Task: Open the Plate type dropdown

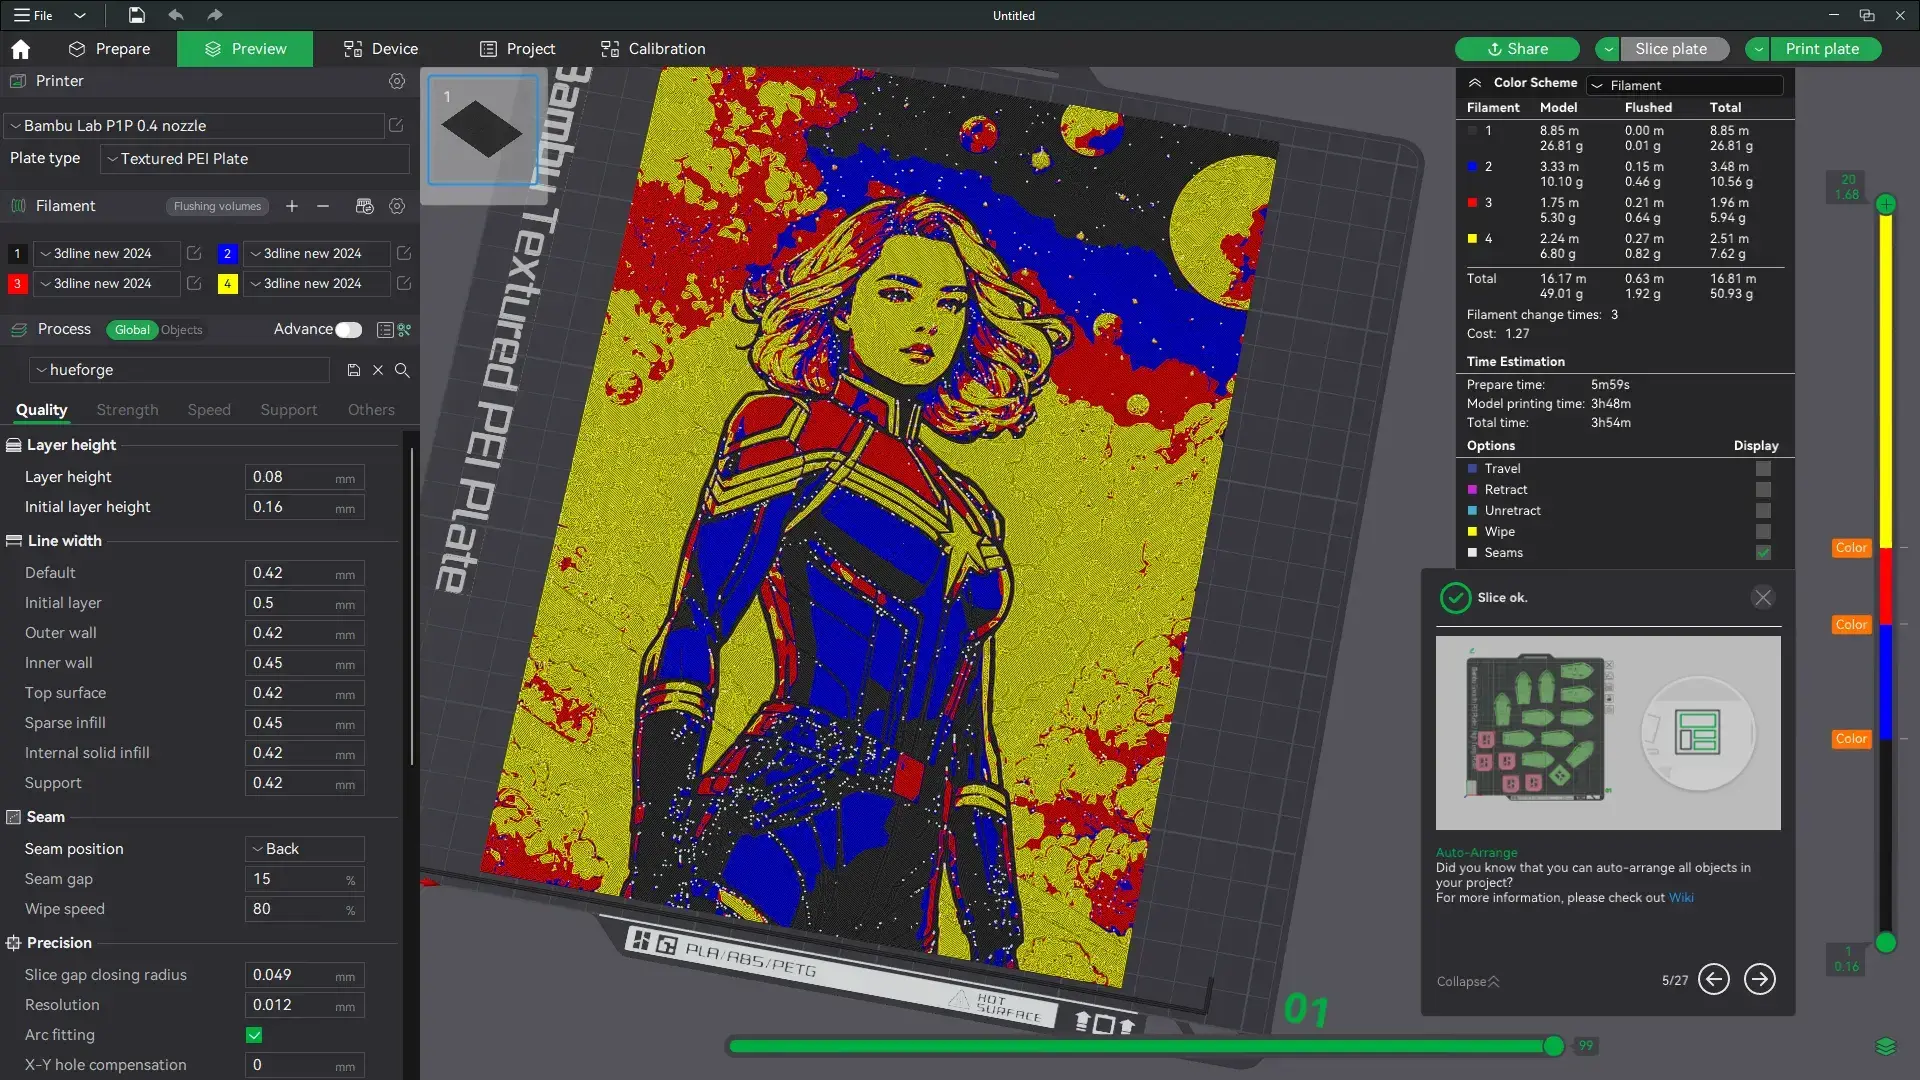Action: 253,158
